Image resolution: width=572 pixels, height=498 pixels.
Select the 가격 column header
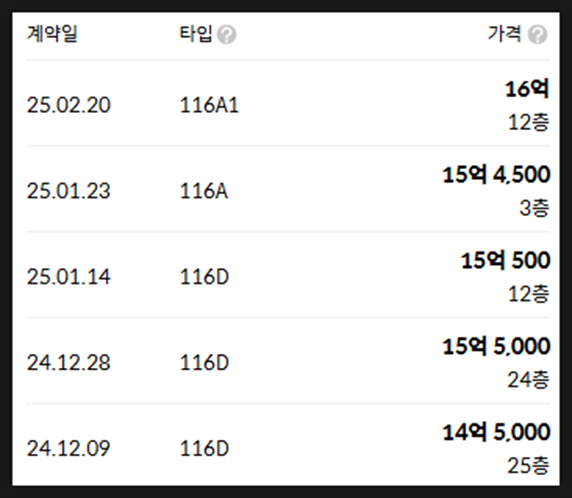tap(505, 34)
